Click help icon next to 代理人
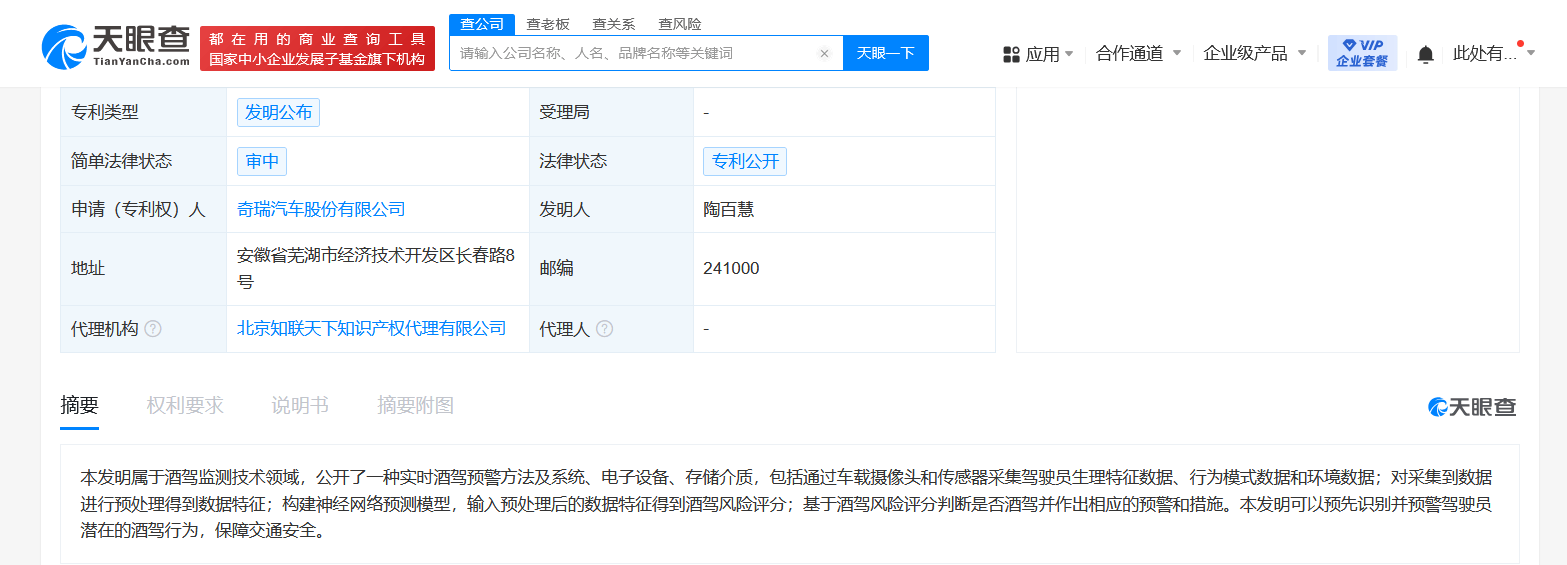This screenshot has height=565, width=1567. (605, 329)
